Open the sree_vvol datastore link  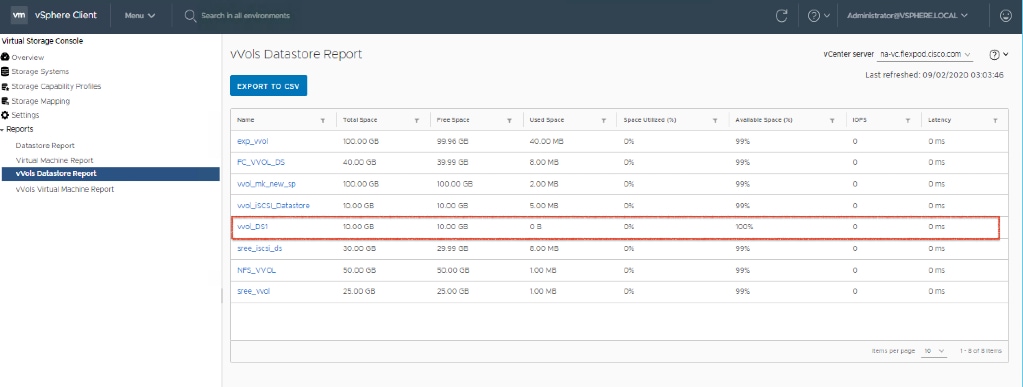[253, 291]
